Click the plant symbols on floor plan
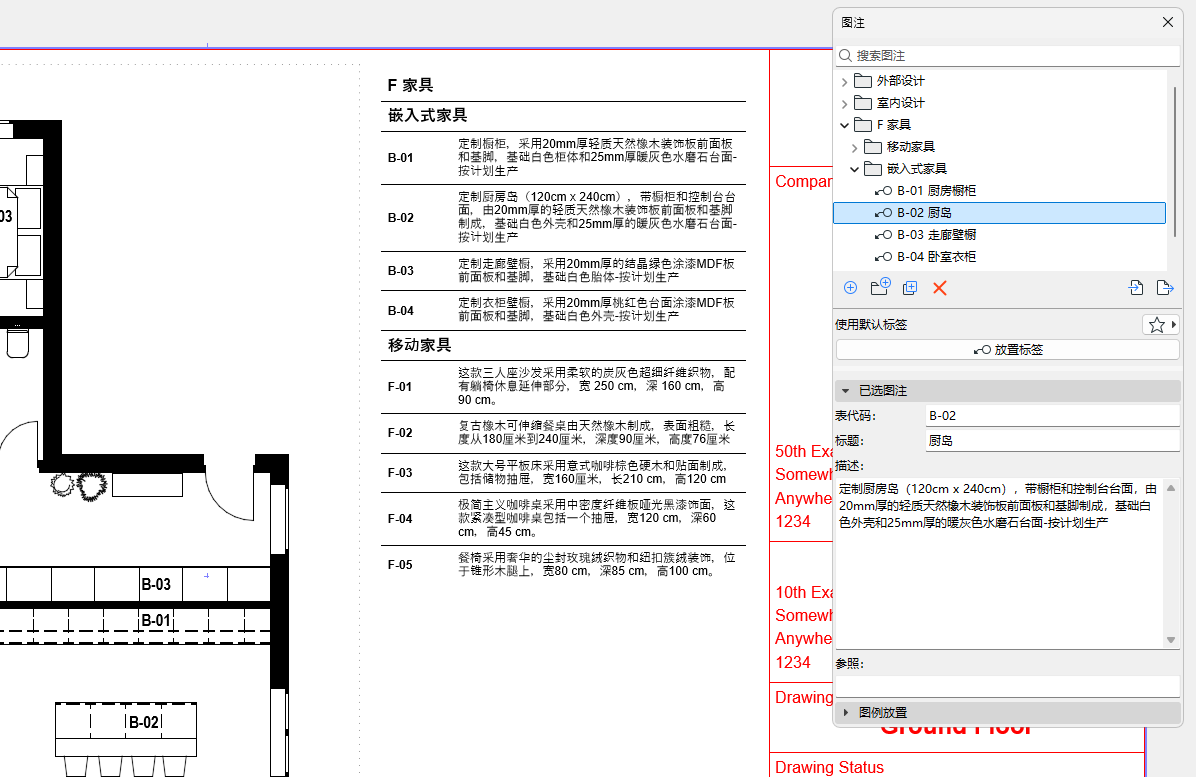Image resolution: width=1196 pixels, height=777 pixels. pyautogui.click(x=79, y=486)
